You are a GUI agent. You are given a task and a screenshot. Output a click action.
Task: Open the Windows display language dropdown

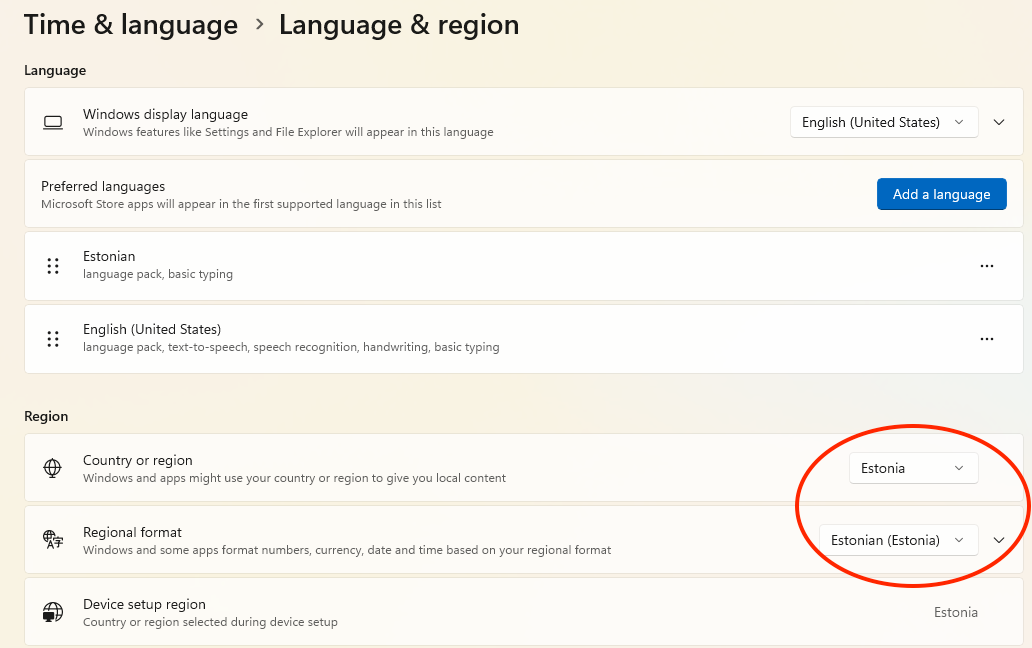pos(883,122)
